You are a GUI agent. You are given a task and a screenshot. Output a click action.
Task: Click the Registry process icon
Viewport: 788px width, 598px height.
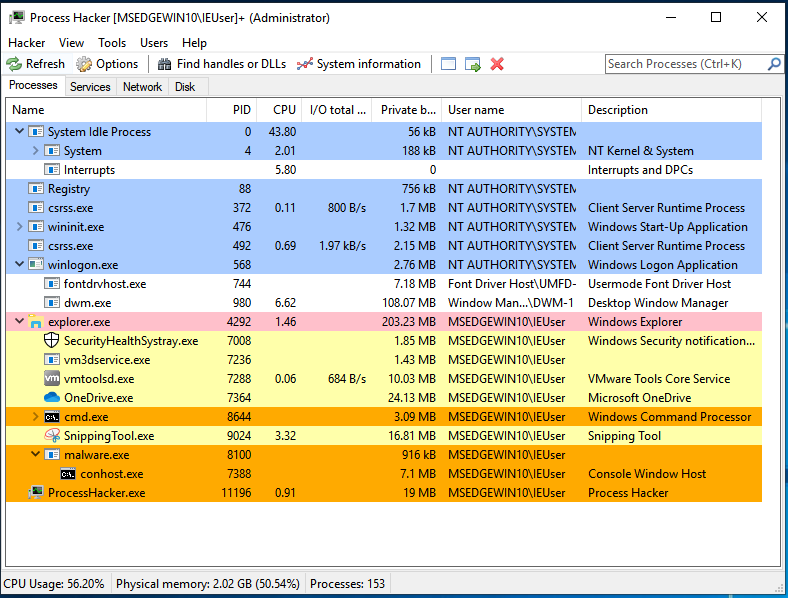[36, 188]
